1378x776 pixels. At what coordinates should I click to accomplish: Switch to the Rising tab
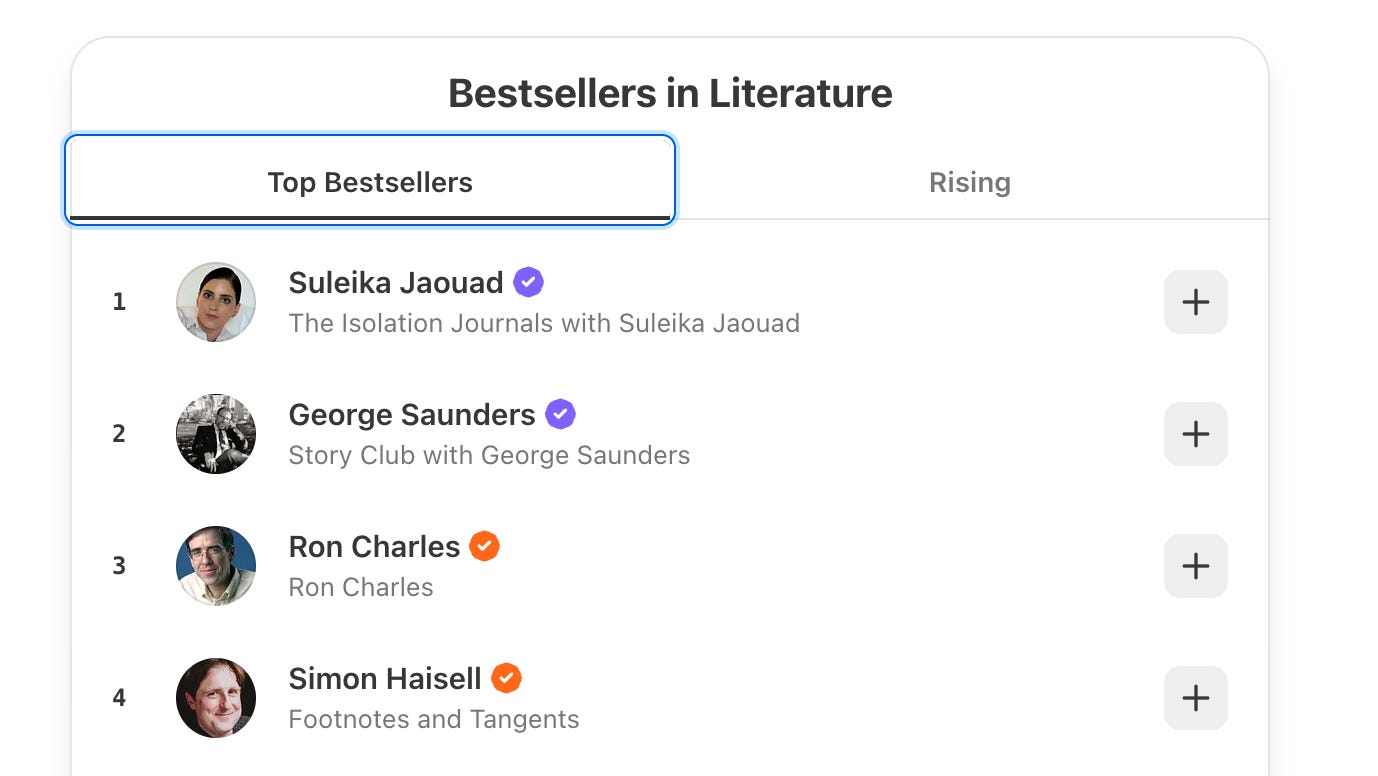970,182
